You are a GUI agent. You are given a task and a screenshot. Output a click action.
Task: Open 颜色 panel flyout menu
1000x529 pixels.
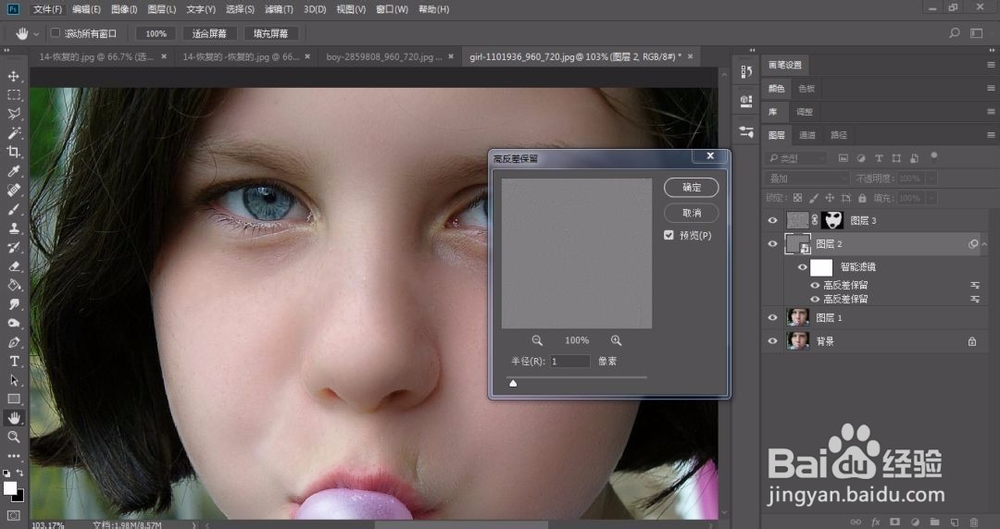click(x=990, y=88)
